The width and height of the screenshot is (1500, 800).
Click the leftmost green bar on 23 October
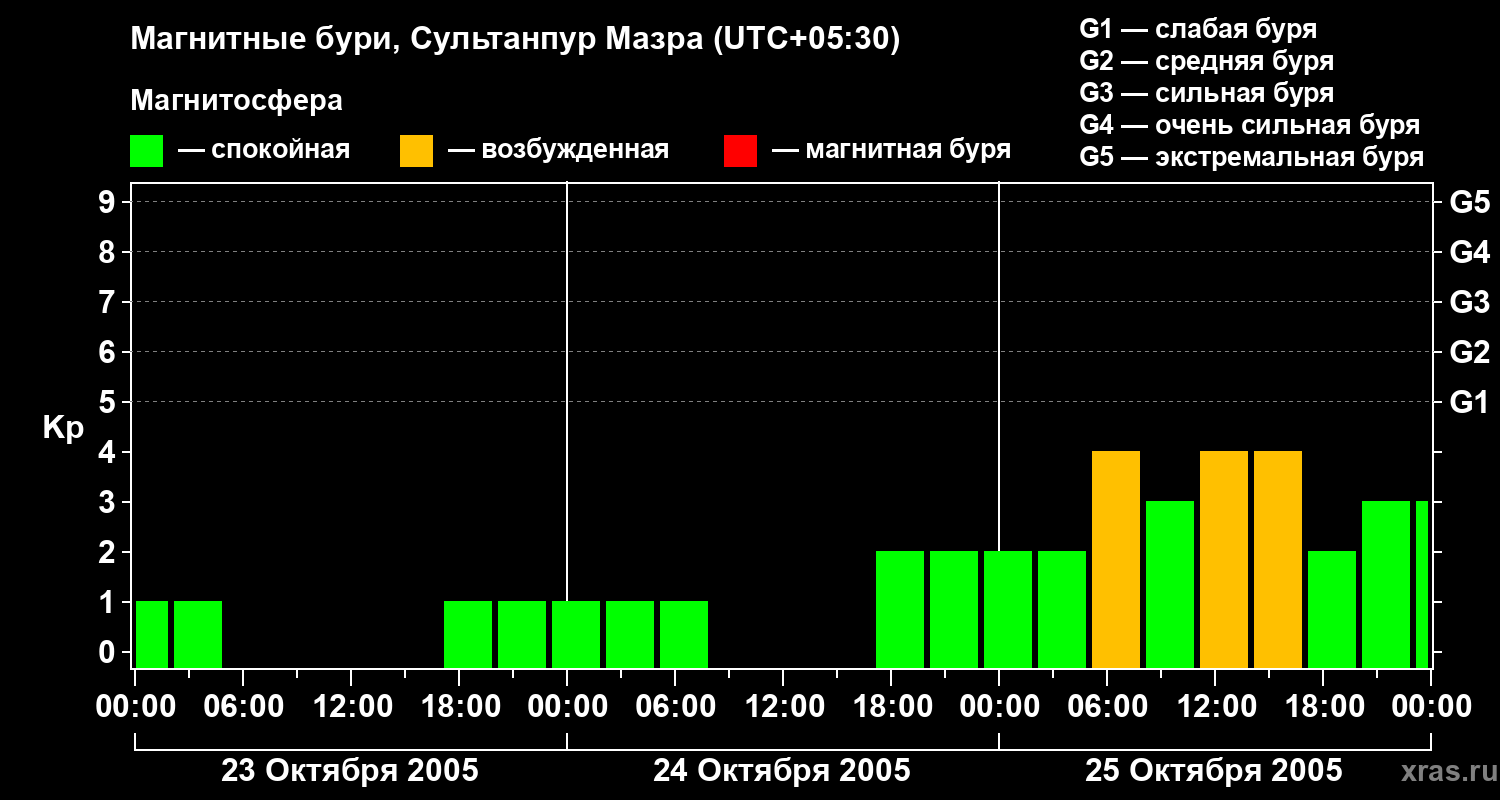(x=152, y=634)
